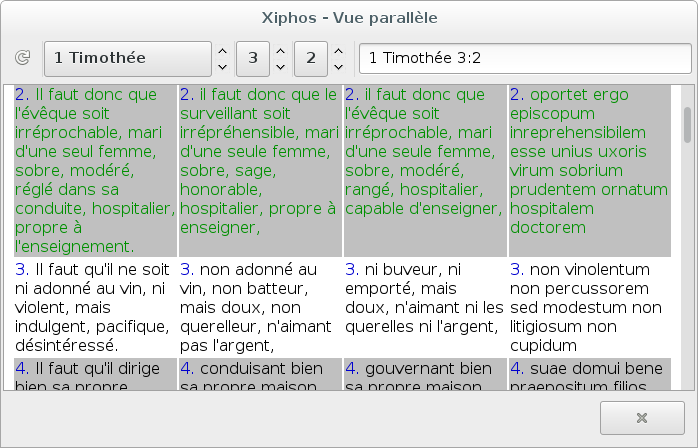Click text 'réglé dans sa conduite'
This screenshot has width=698, height=448.
(67, 199)
